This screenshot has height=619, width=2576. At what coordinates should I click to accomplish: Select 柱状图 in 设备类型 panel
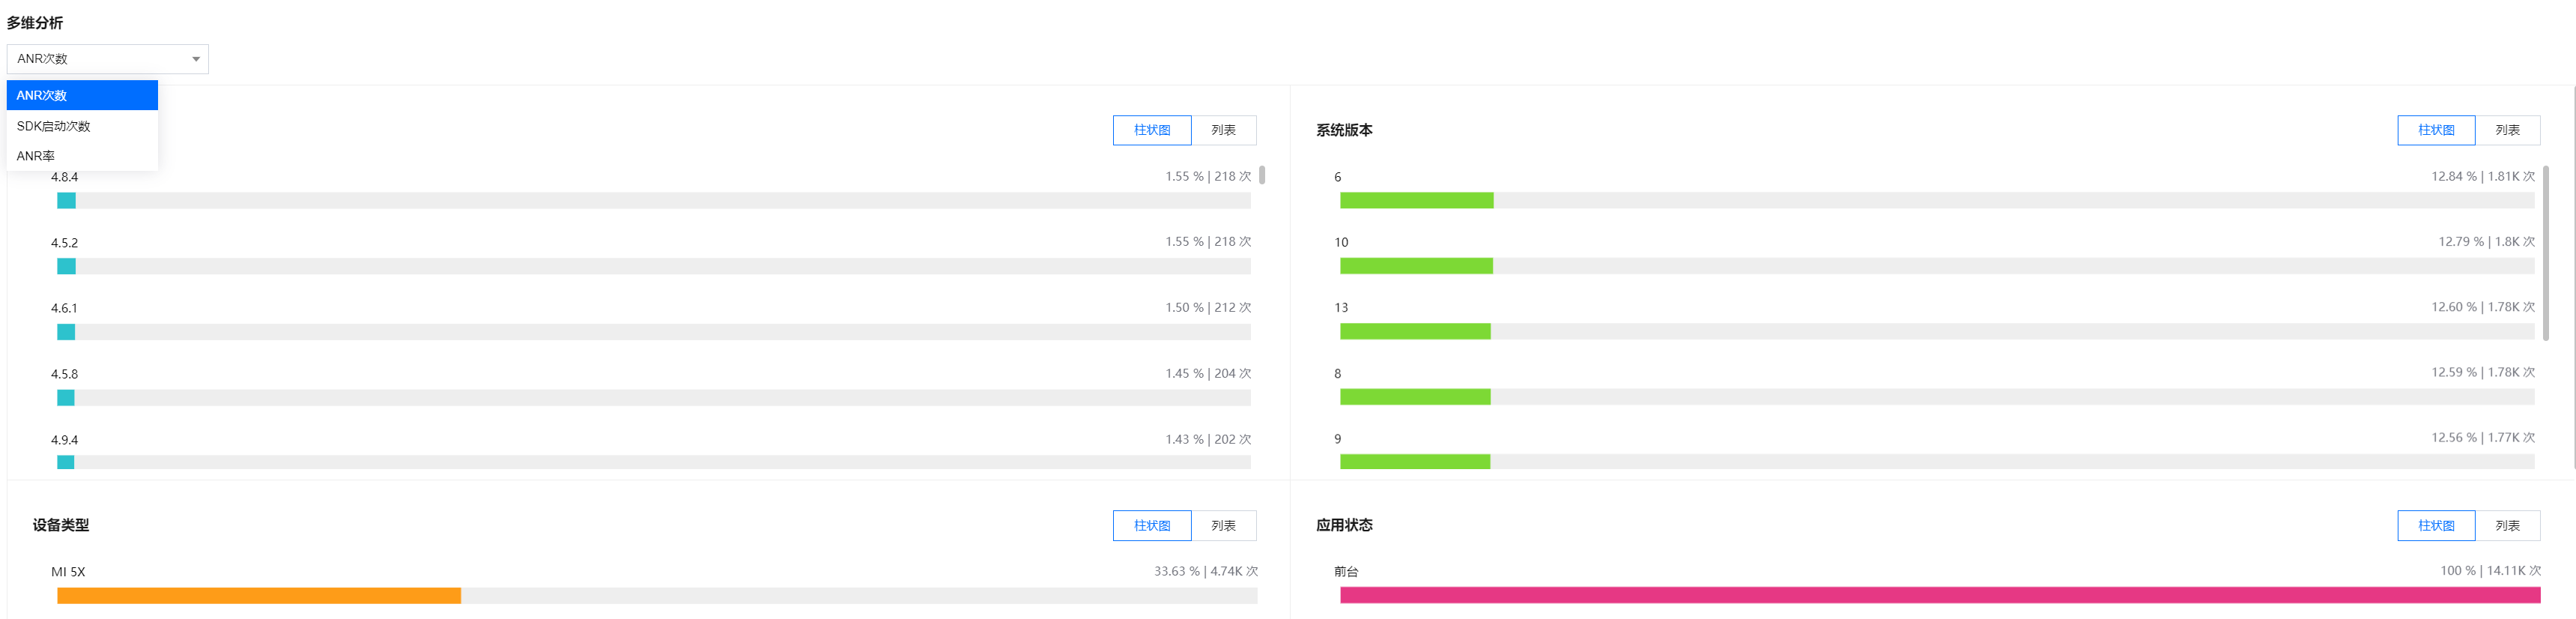click(x=1151, y=525)
